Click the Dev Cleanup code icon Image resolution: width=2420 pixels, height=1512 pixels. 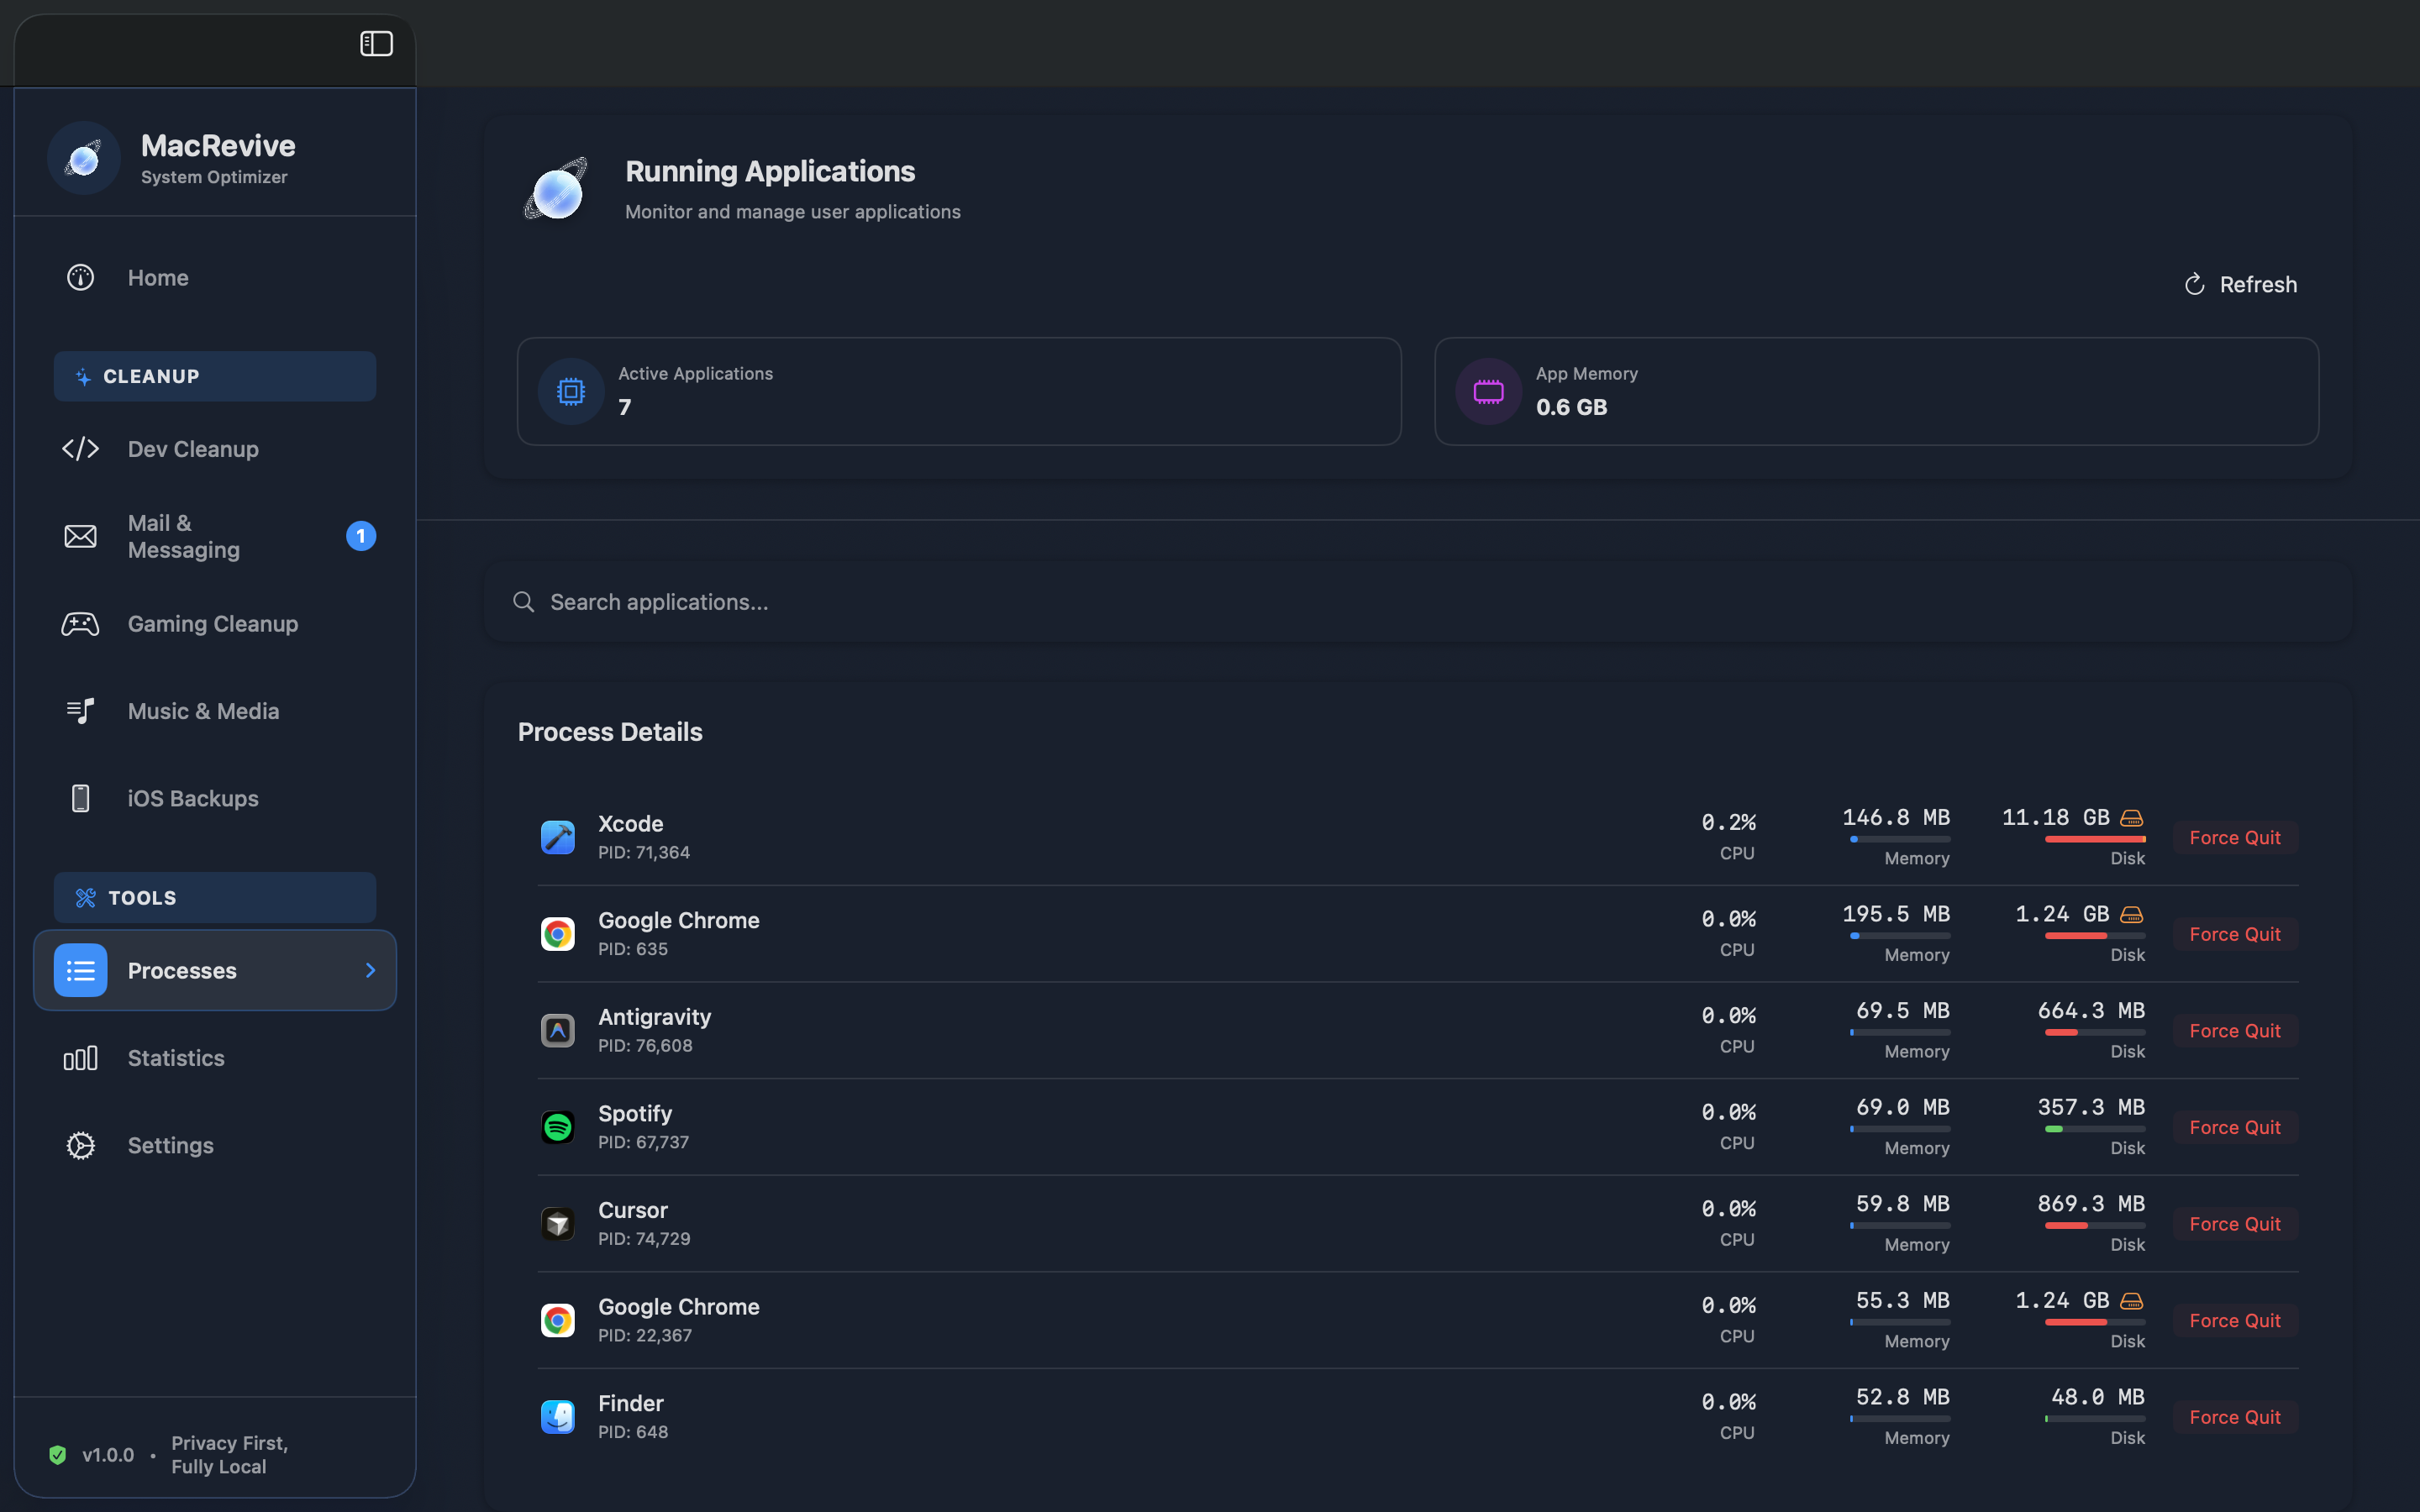pyautogui.click(x=80, y=449)
